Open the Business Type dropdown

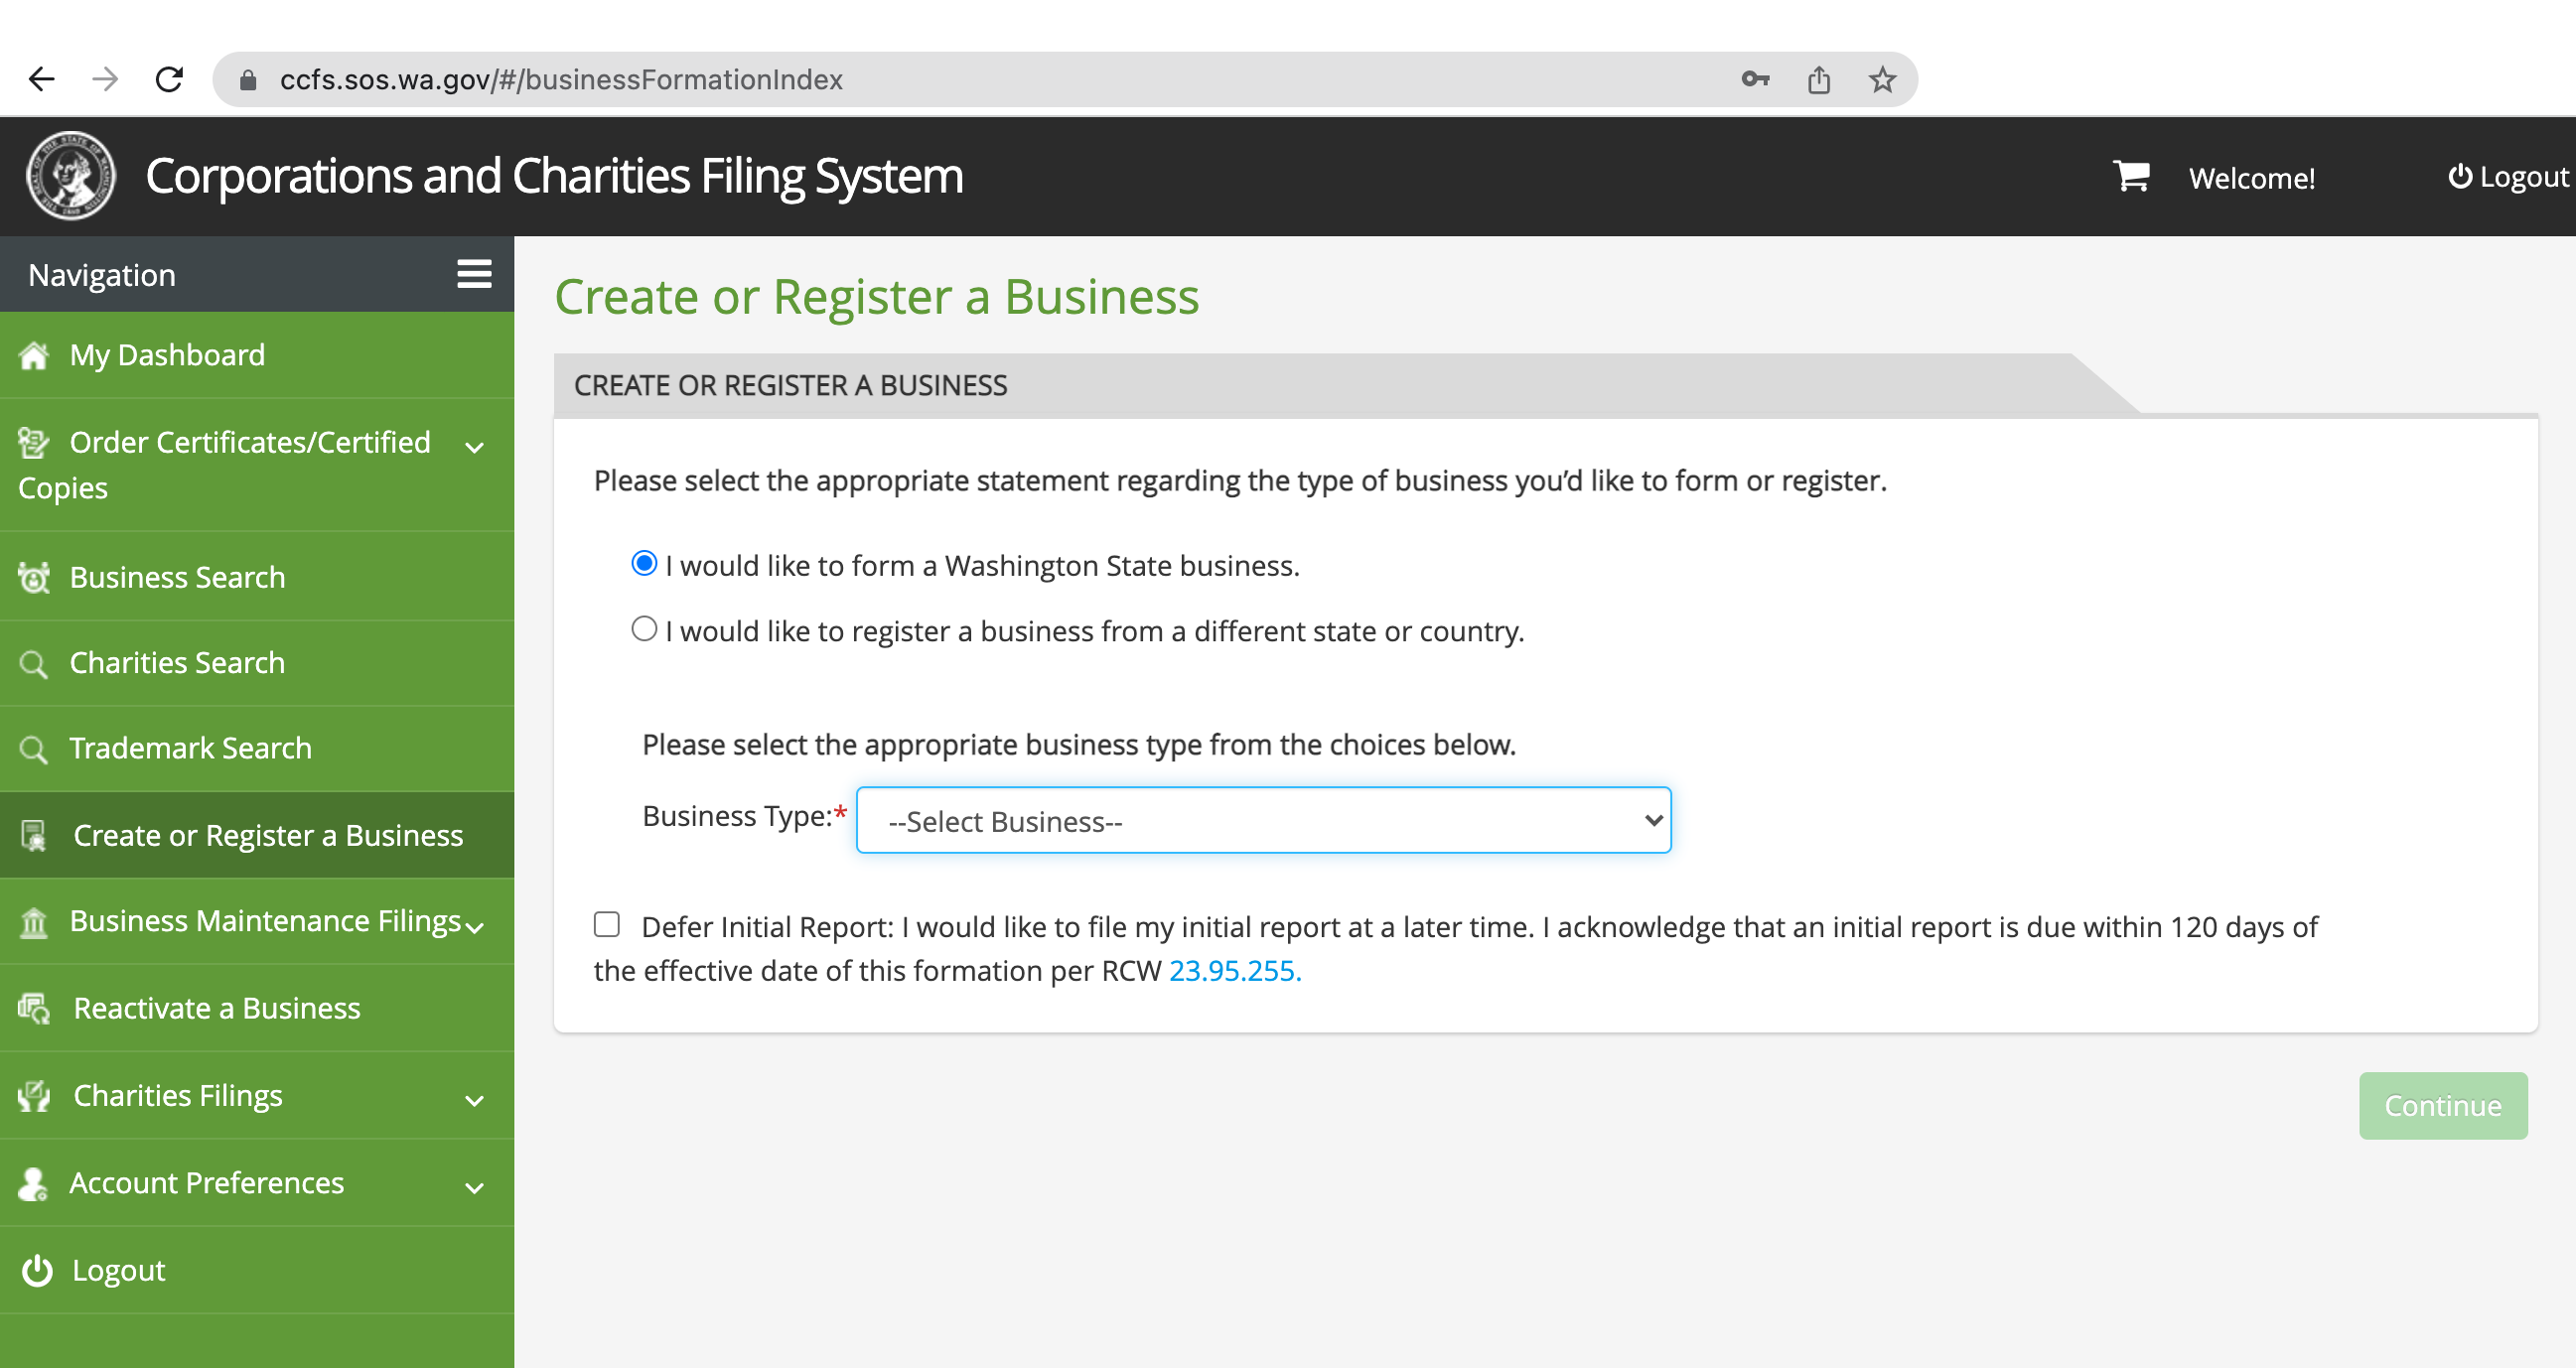coord(1263,820)
